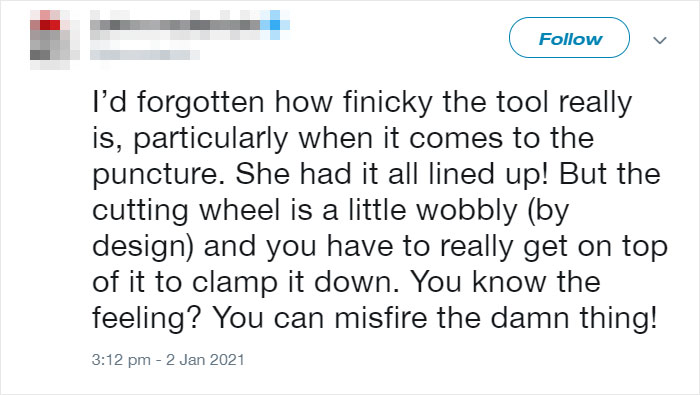The height and width of the screenshot is (395, 700).
Task: Click the "2 Jan 2021" date text
Action: pyautogui.click(x=205, y=360)
